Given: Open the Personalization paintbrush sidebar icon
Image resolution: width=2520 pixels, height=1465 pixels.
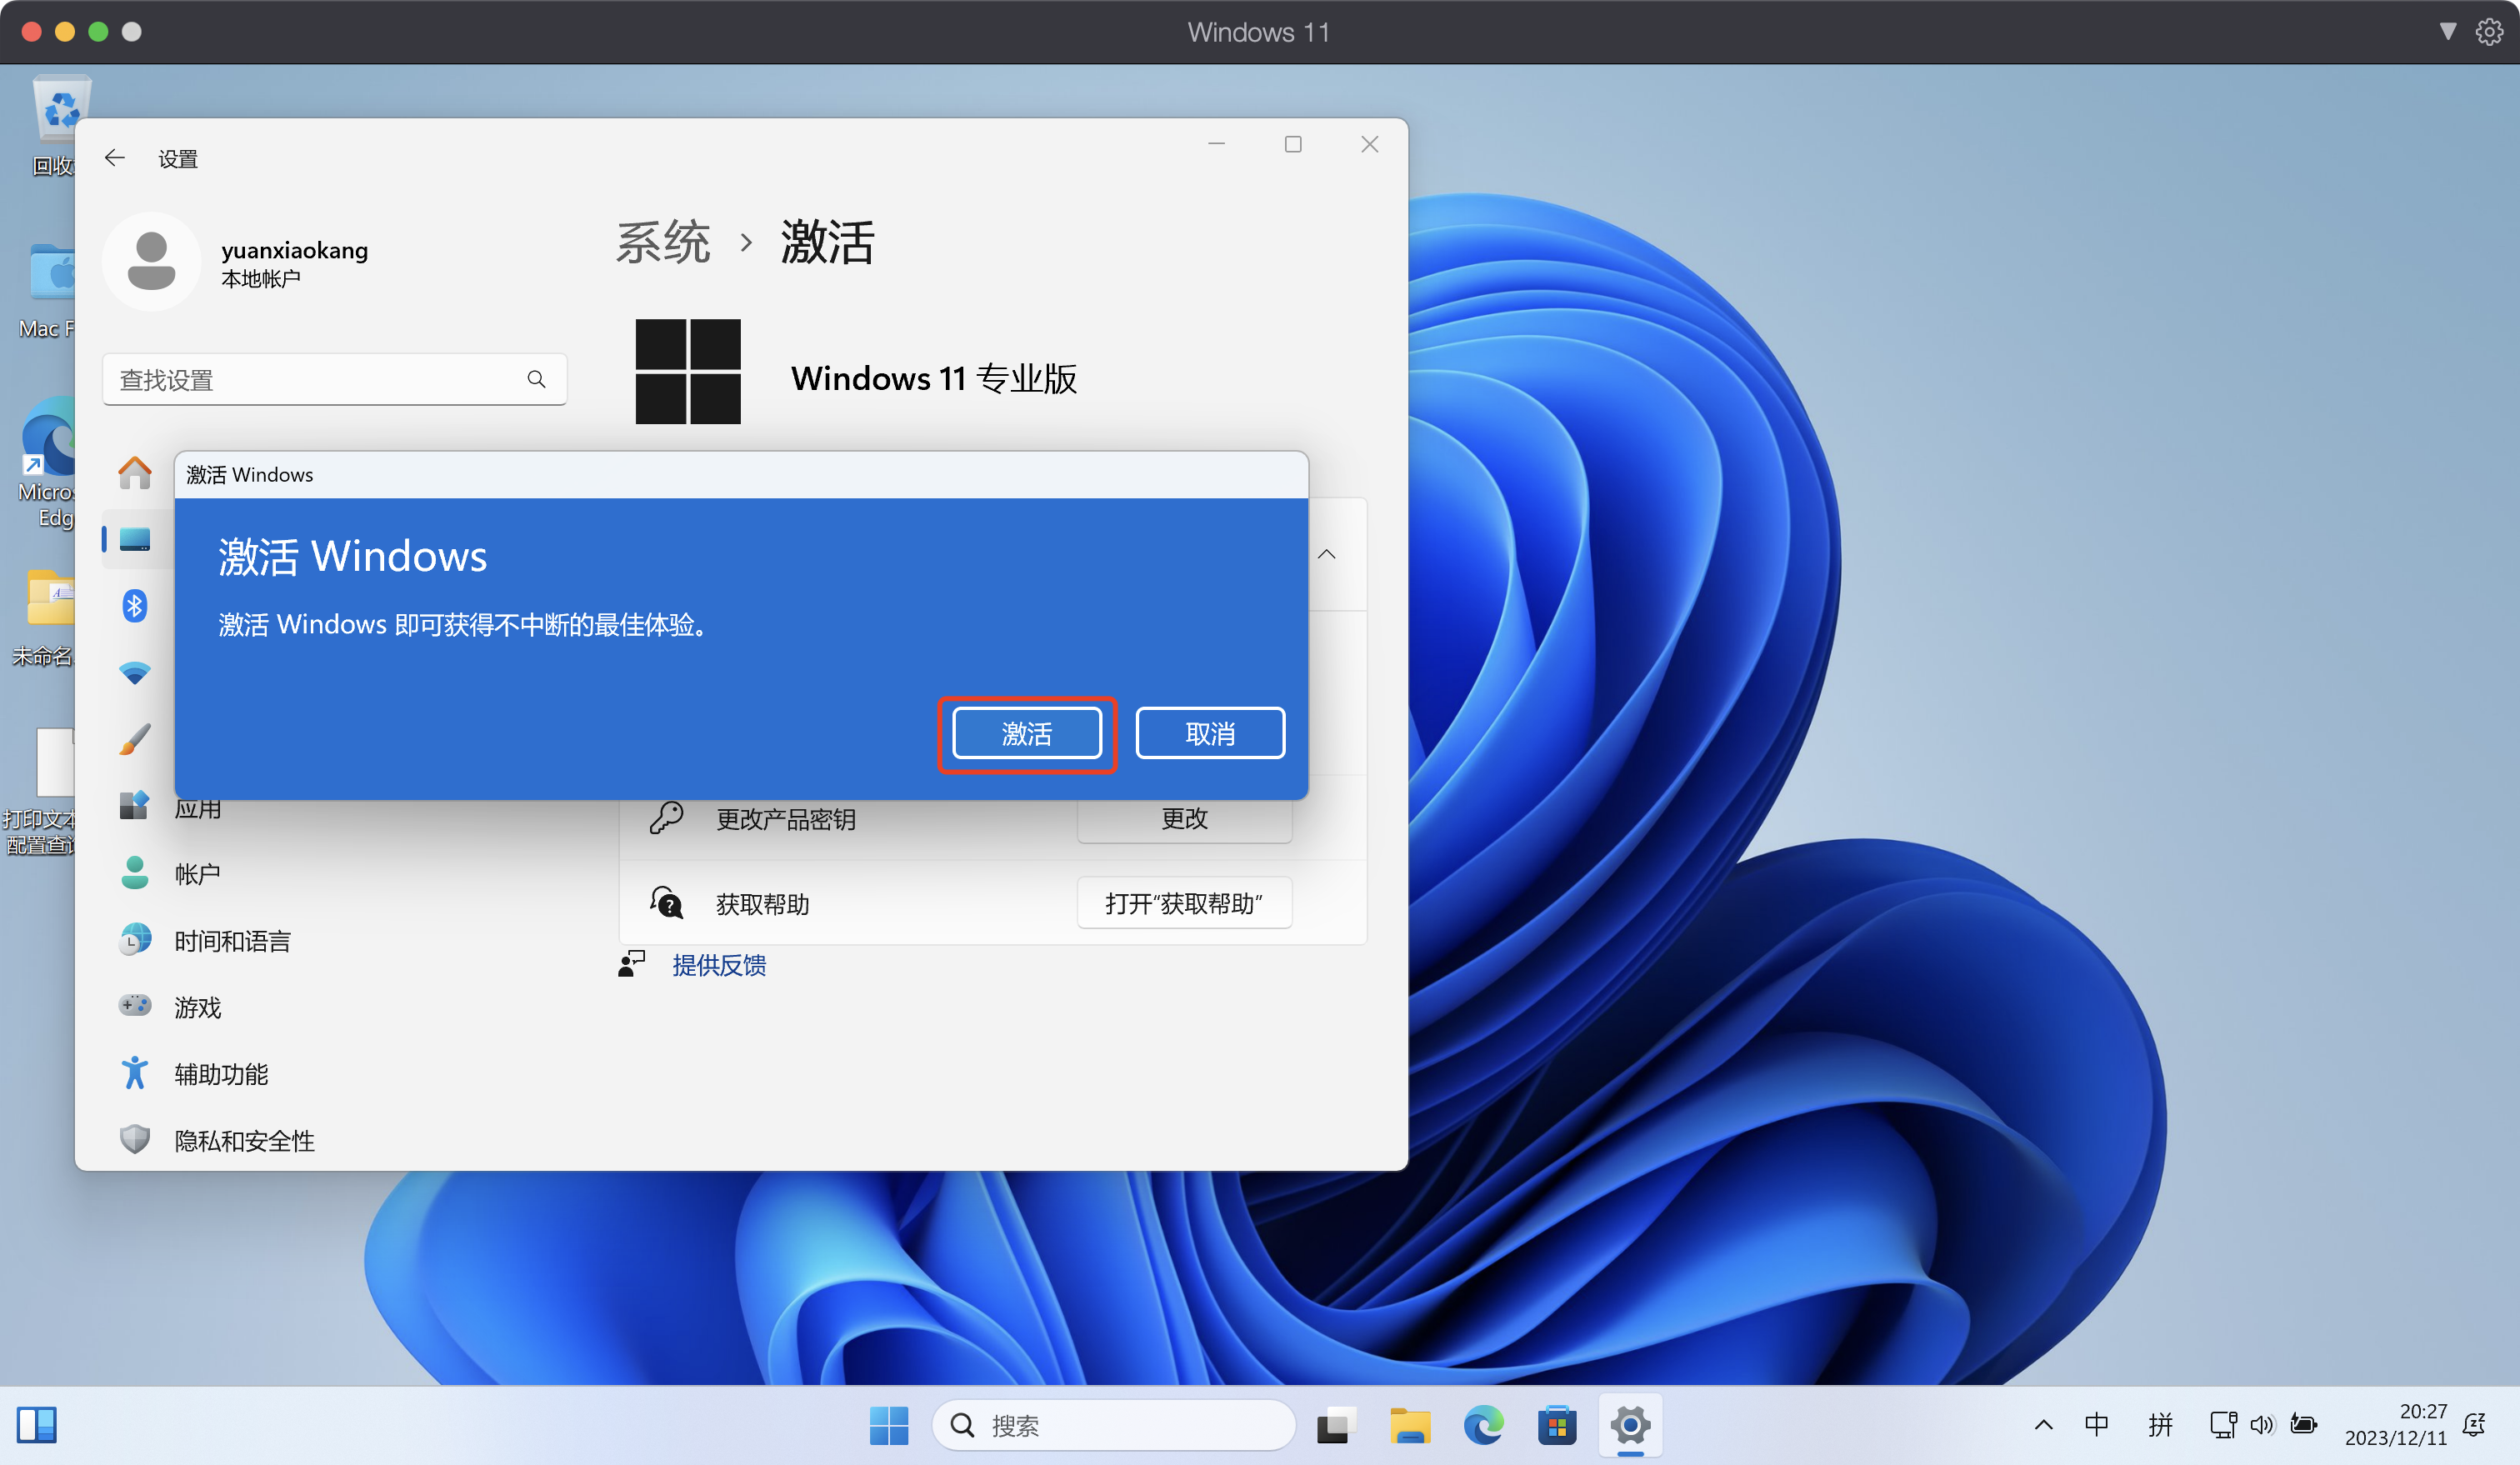Looking at the screenshot, I should pos(135,740).
